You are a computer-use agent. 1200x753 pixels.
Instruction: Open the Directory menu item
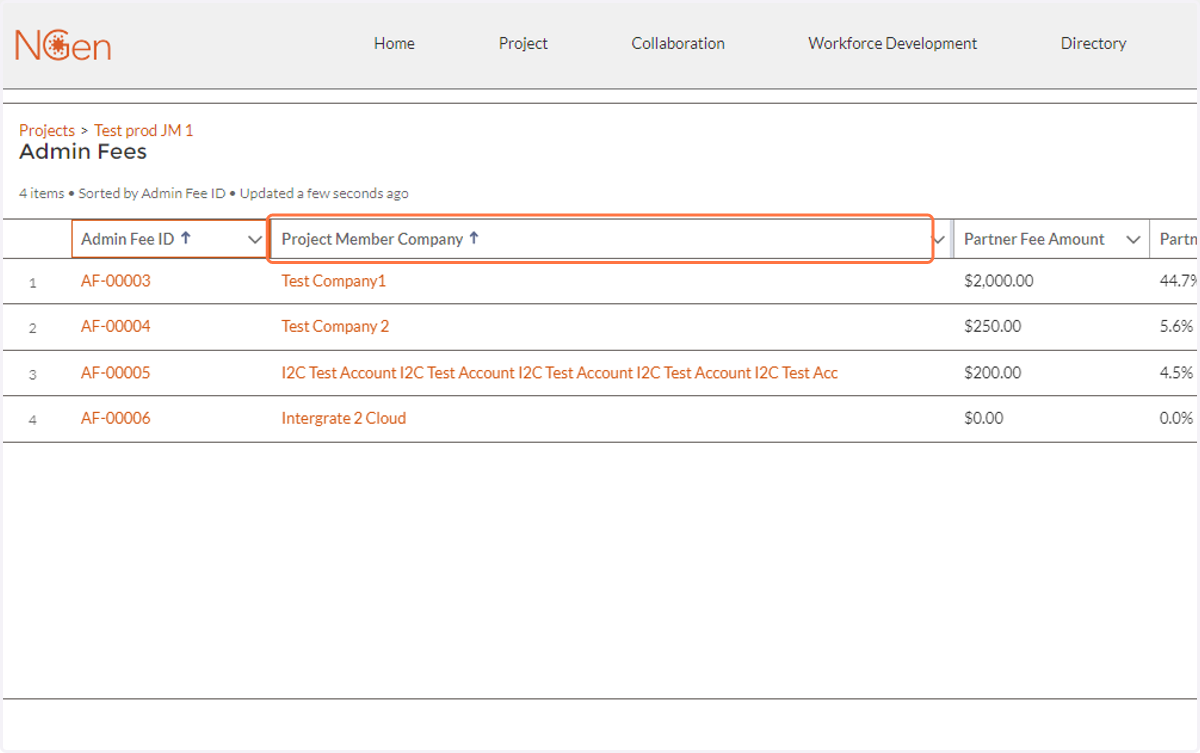pyautogui.click(x=1093, y=43)
